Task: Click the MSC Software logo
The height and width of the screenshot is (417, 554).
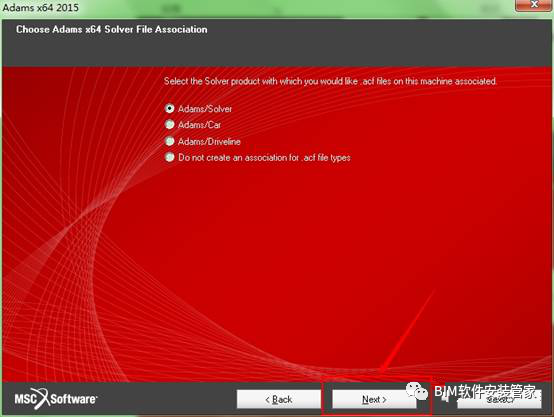Action: [56, 399]
